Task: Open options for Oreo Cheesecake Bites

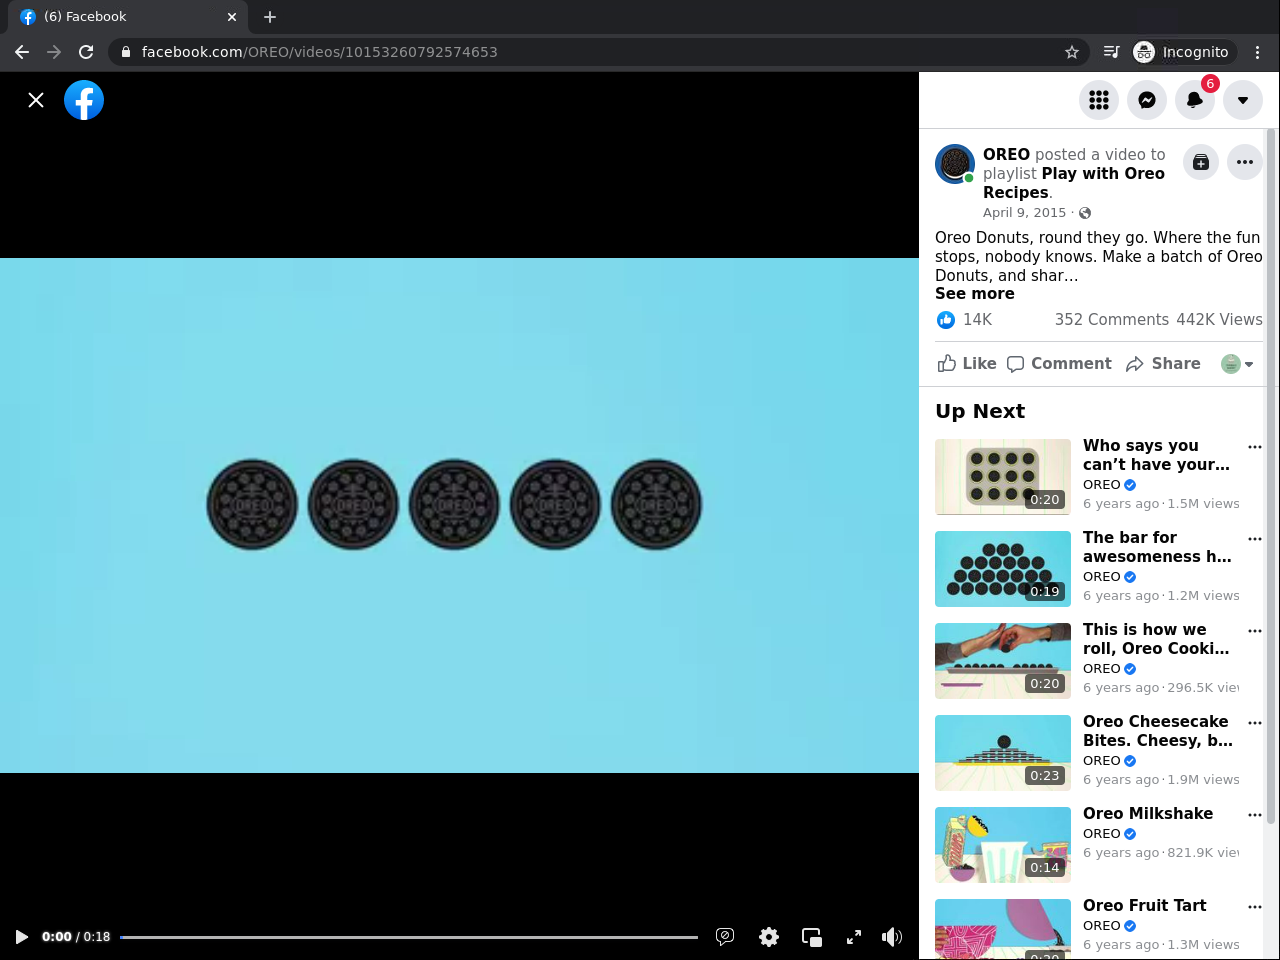Action: 1255,723
